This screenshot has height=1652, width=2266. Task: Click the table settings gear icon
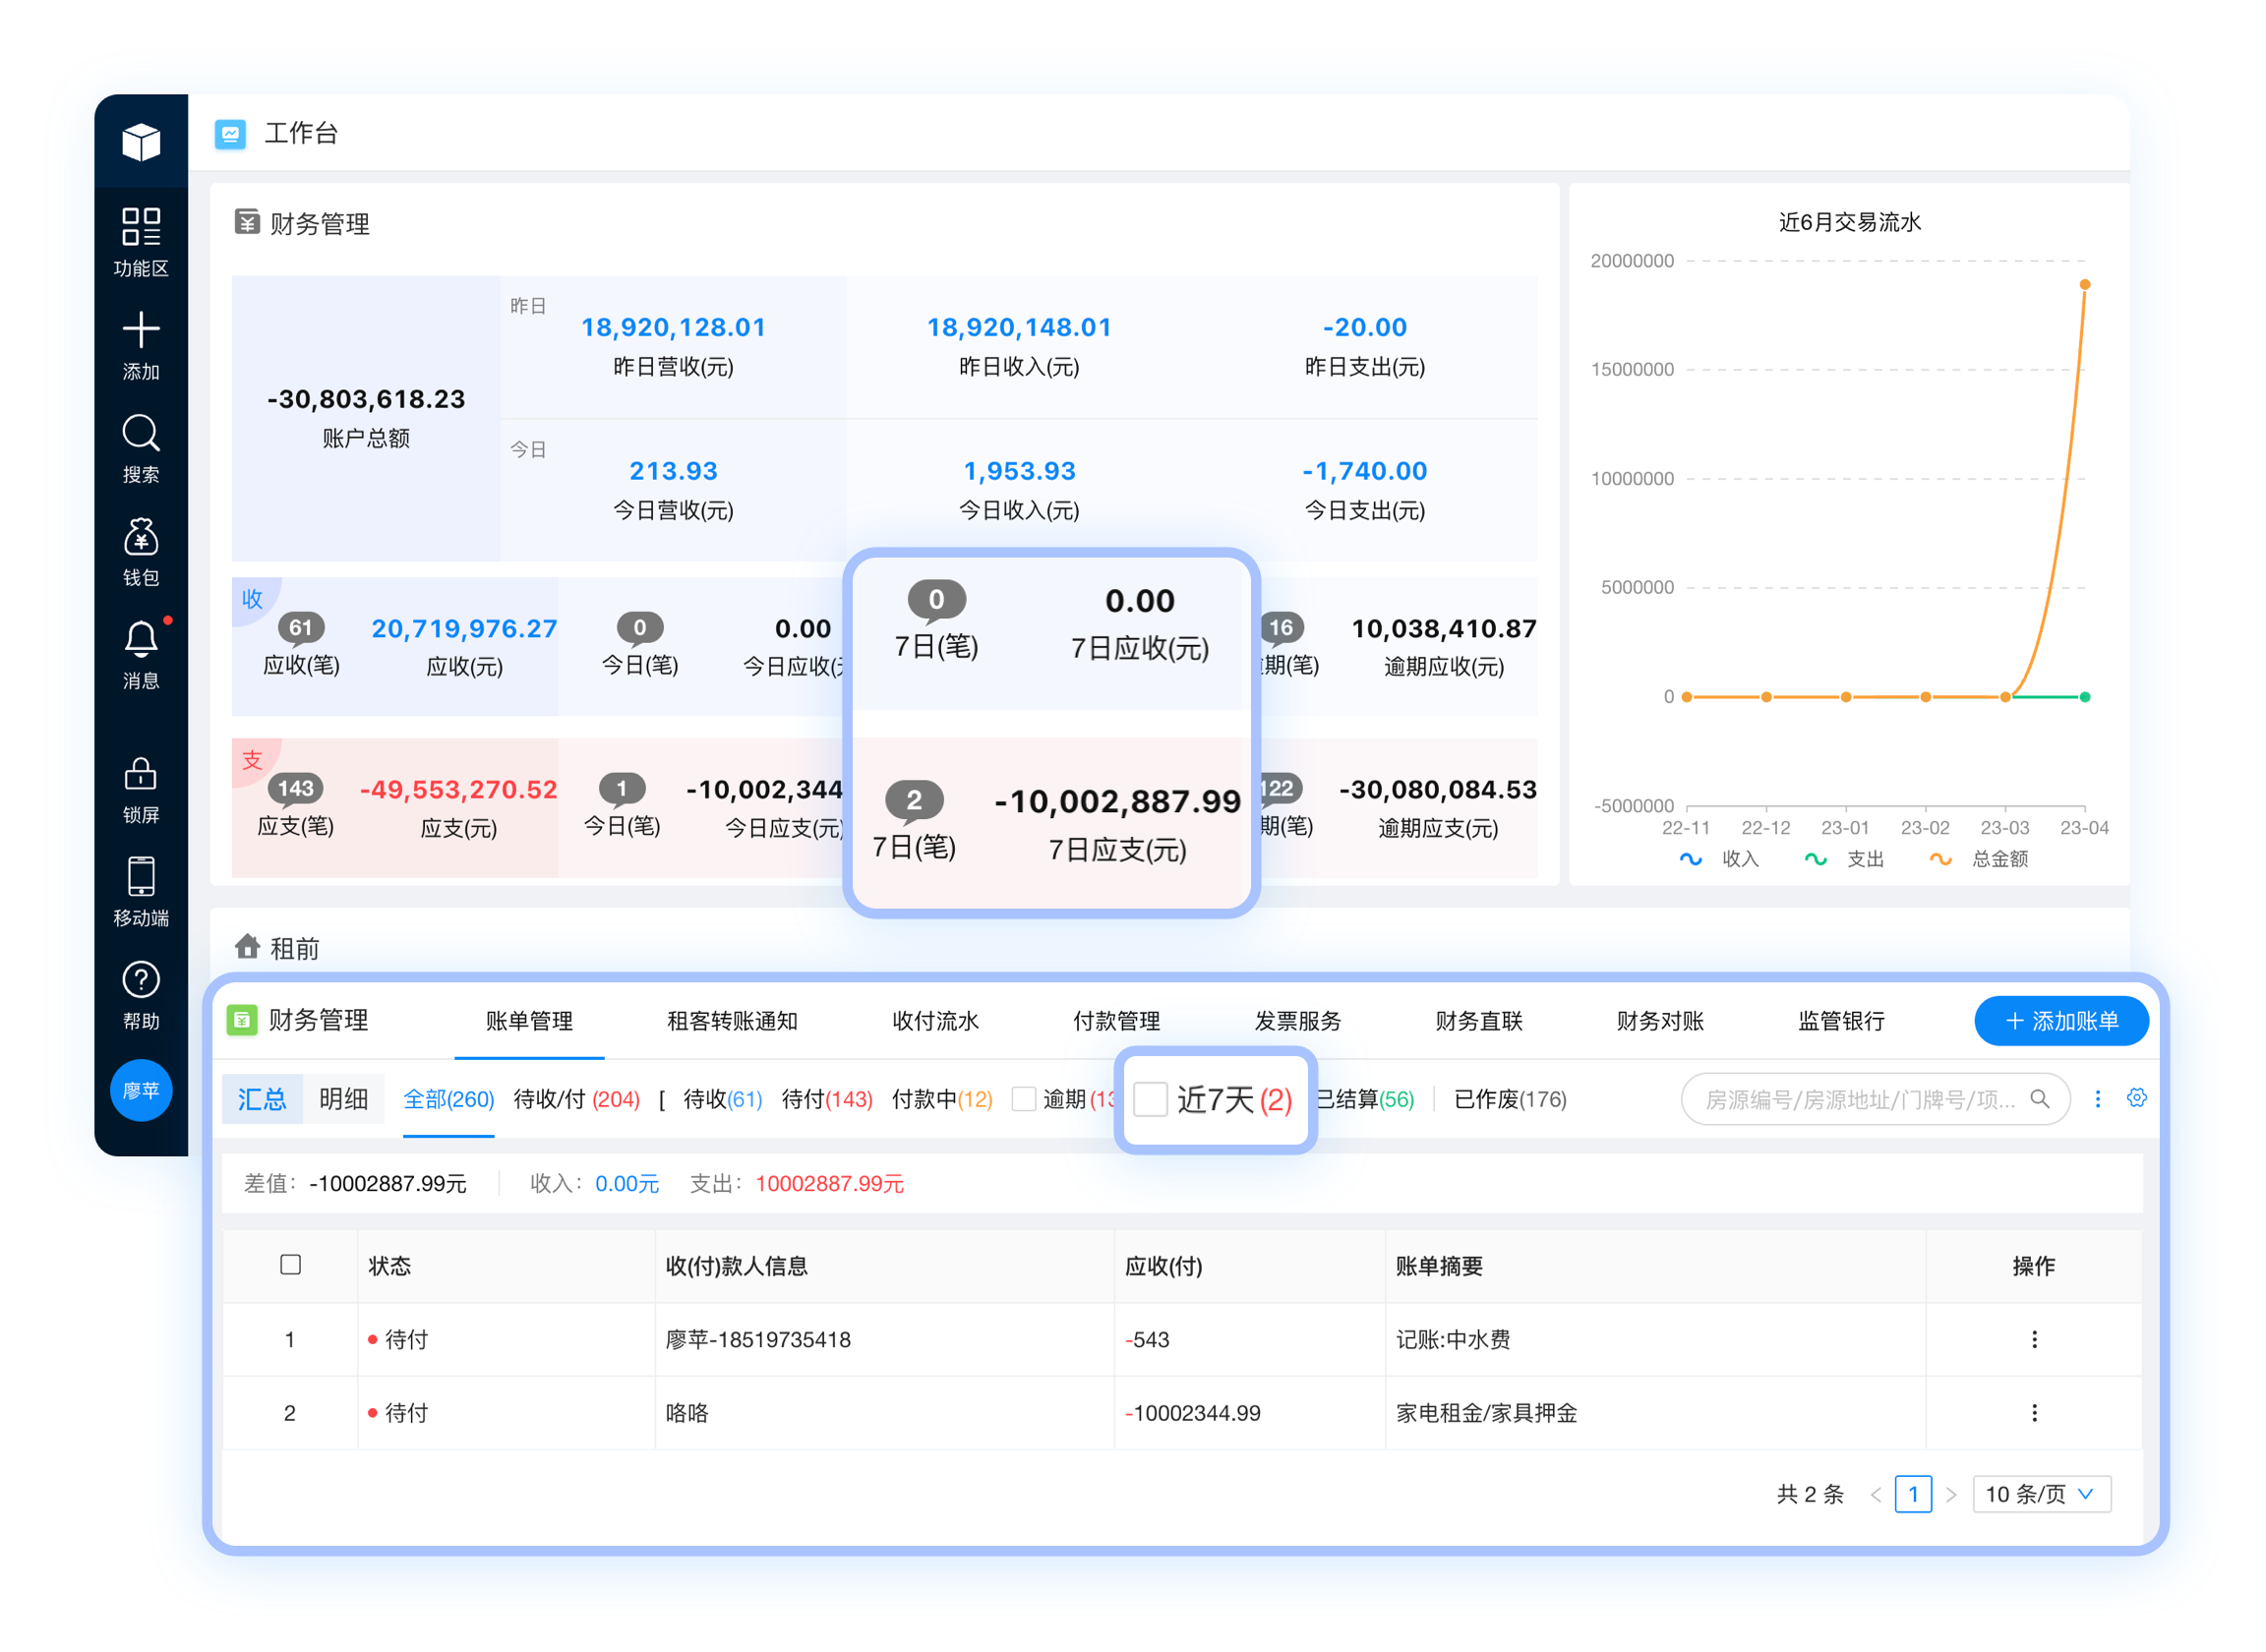tap(2137, 1098)
